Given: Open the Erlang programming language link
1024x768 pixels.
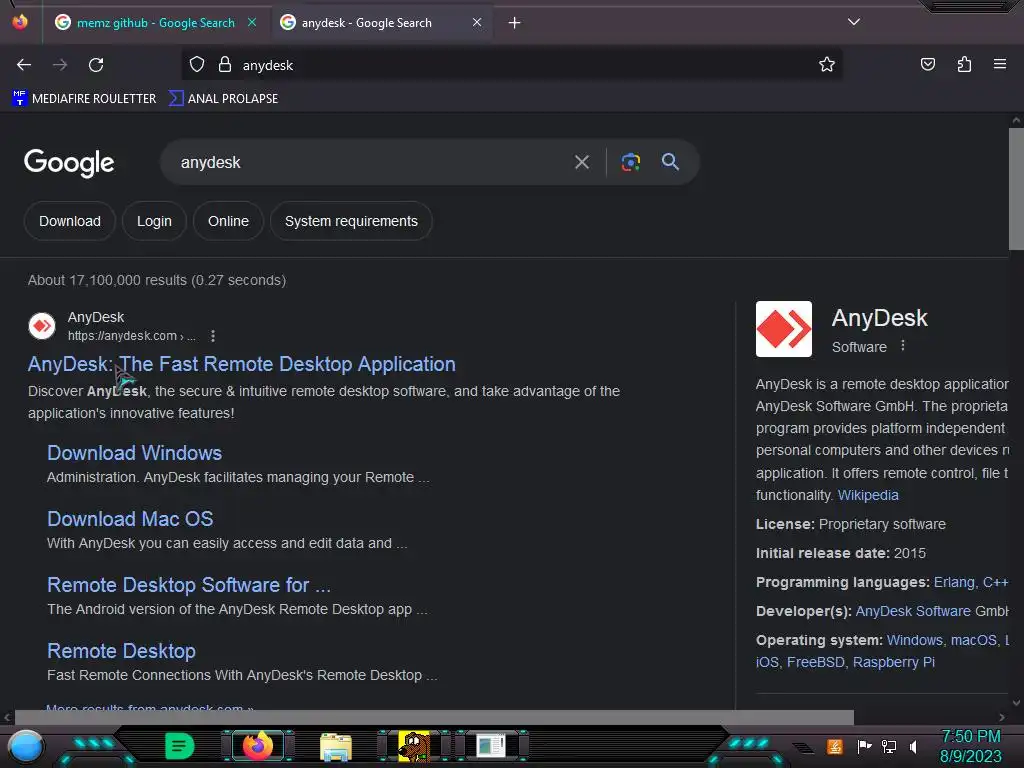Looking at the screenshot, I should pyautogui.click(x=954, y=582).
